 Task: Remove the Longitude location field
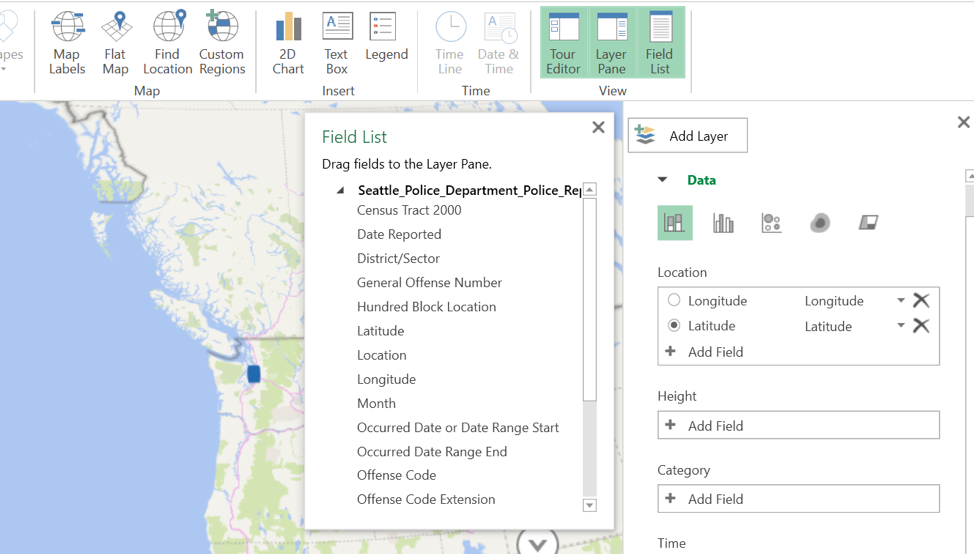[921, 300]
